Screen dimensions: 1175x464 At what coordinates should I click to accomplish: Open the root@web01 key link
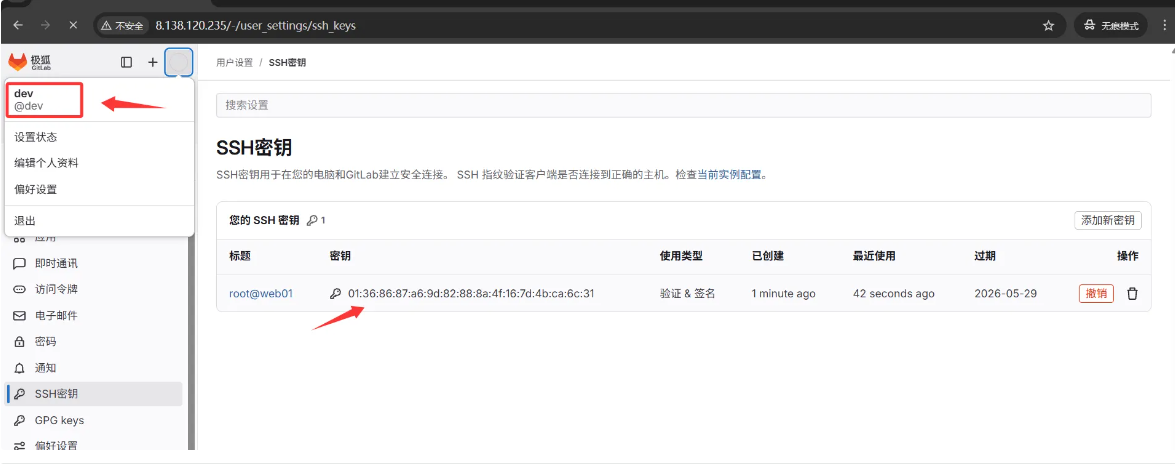261,294
